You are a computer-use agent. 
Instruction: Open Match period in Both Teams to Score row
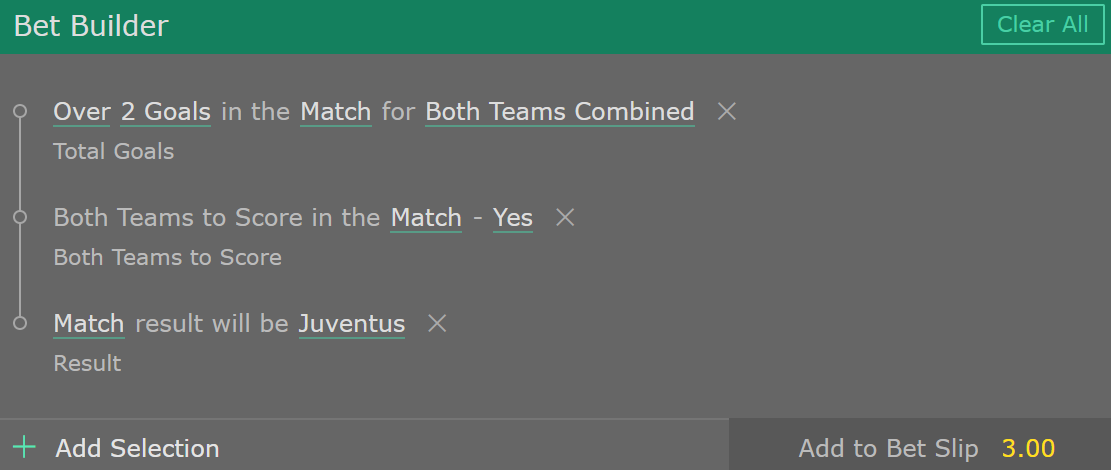tap(426, 218)
